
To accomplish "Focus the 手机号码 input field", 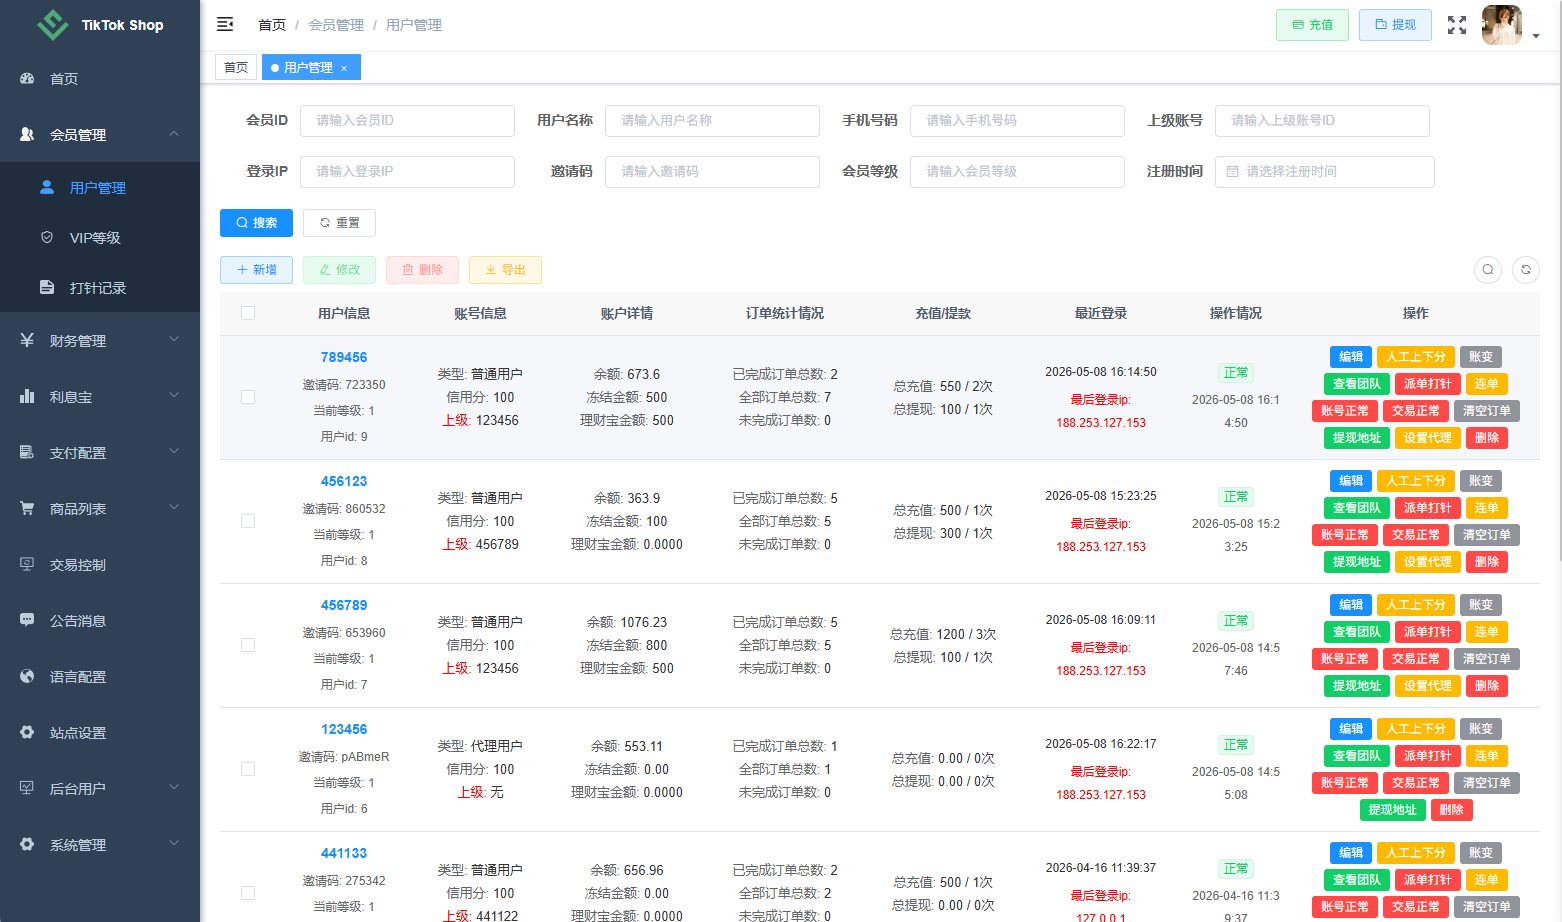I will [1017, 121].
